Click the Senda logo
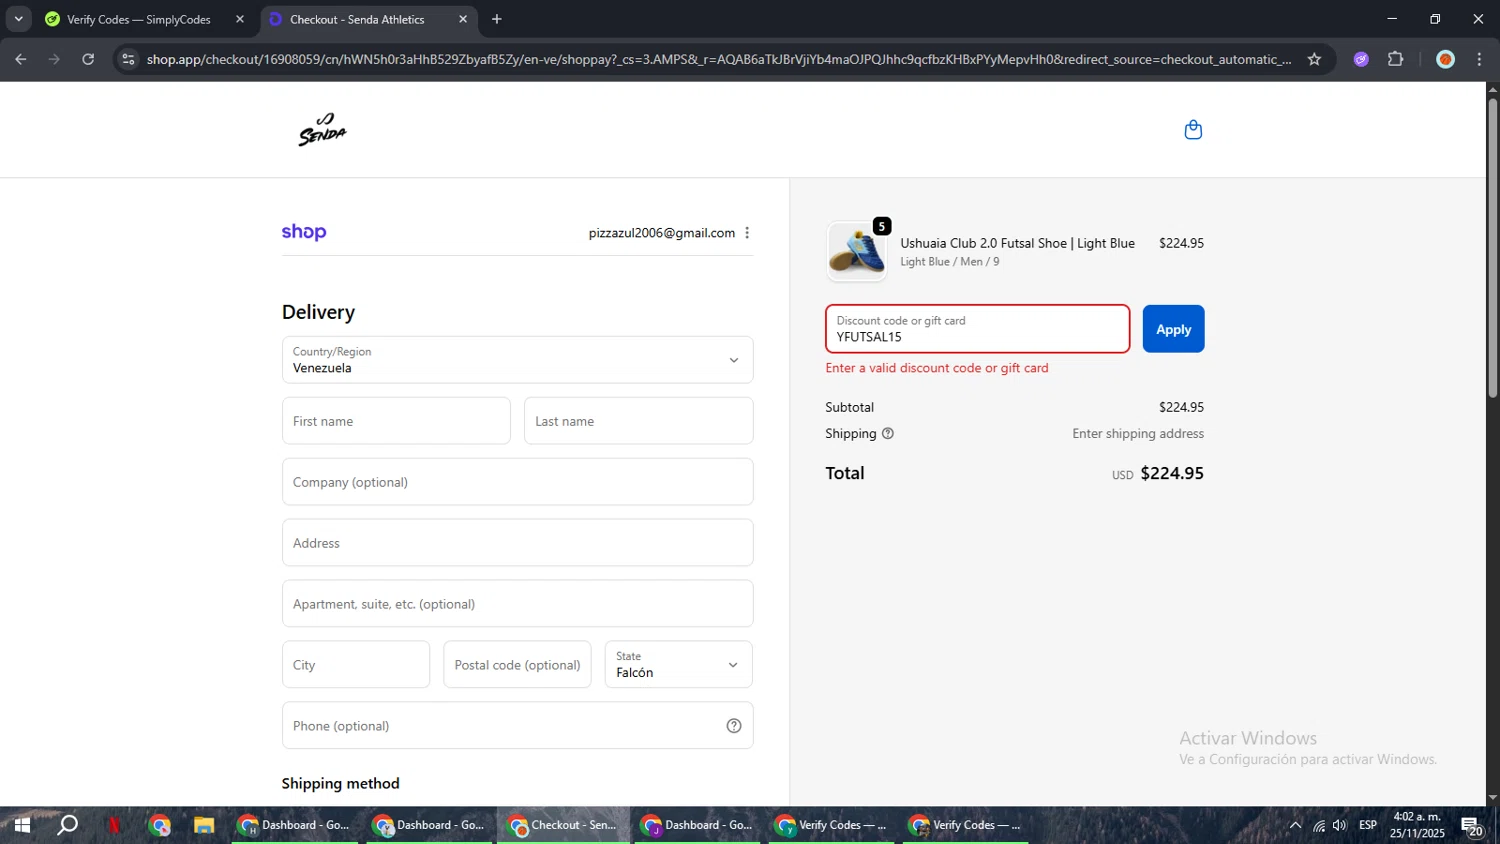Image resolution: width=1500 pixels, height=844 pixels. [x=322, y=130]
